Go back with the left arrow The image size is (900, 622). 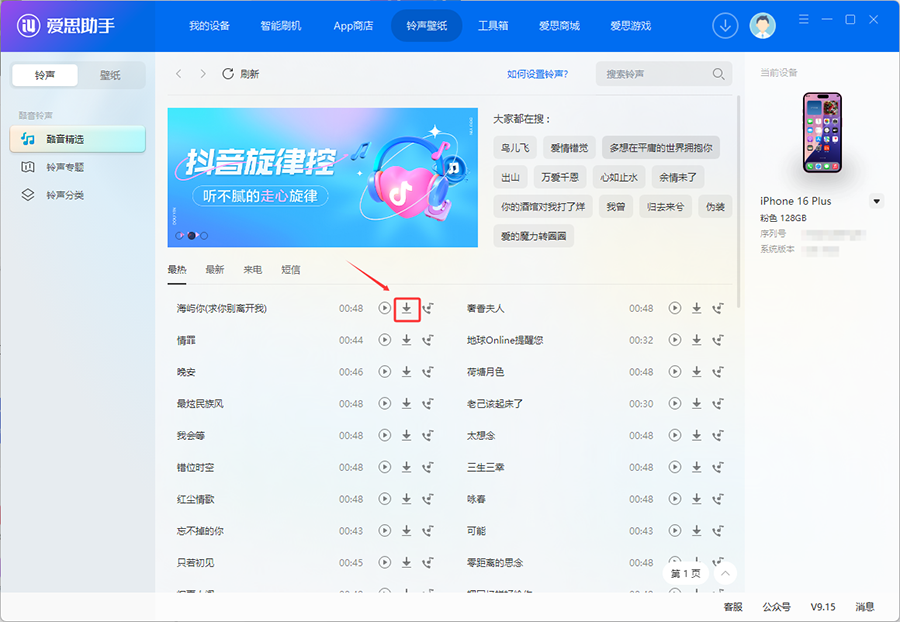[179, 73]
